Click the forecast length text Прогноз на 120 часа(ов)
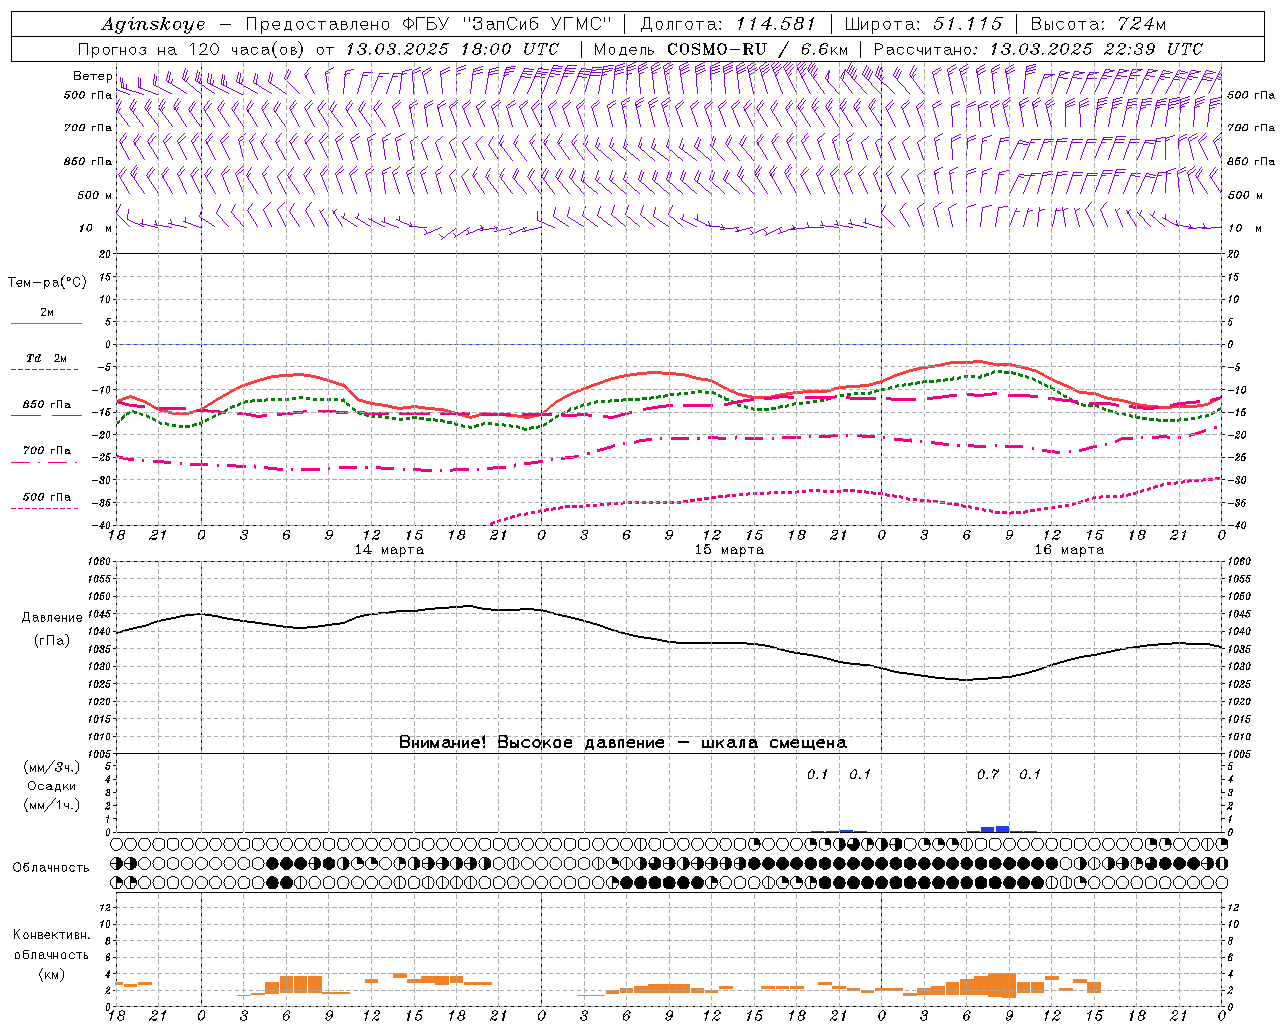The image size is (1280, 1024). tap(190, 49)
